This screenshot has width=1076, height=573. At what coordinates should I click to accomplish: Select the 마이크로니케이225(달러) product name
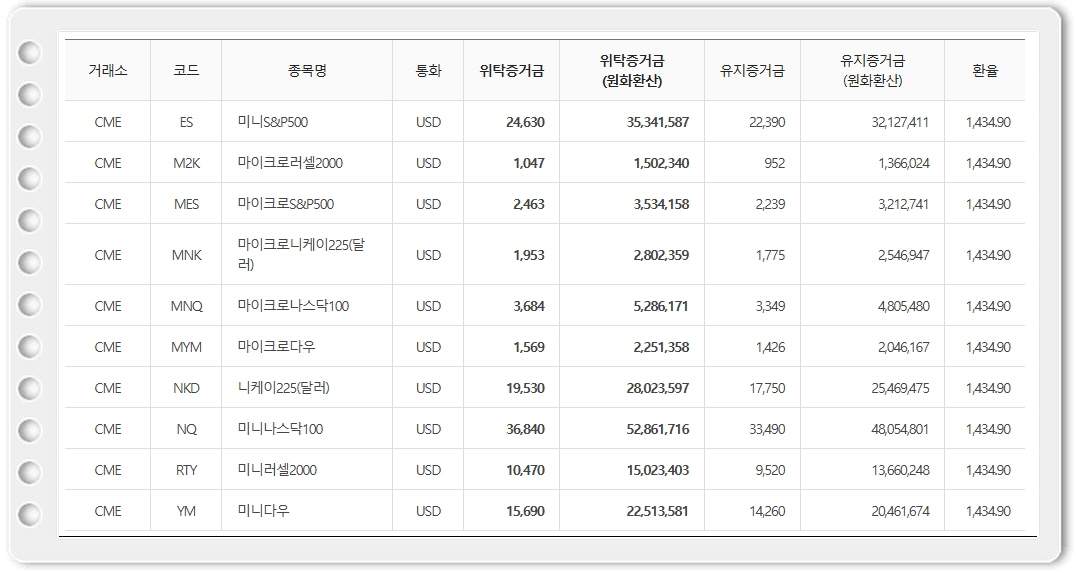[x=301, y=254]
